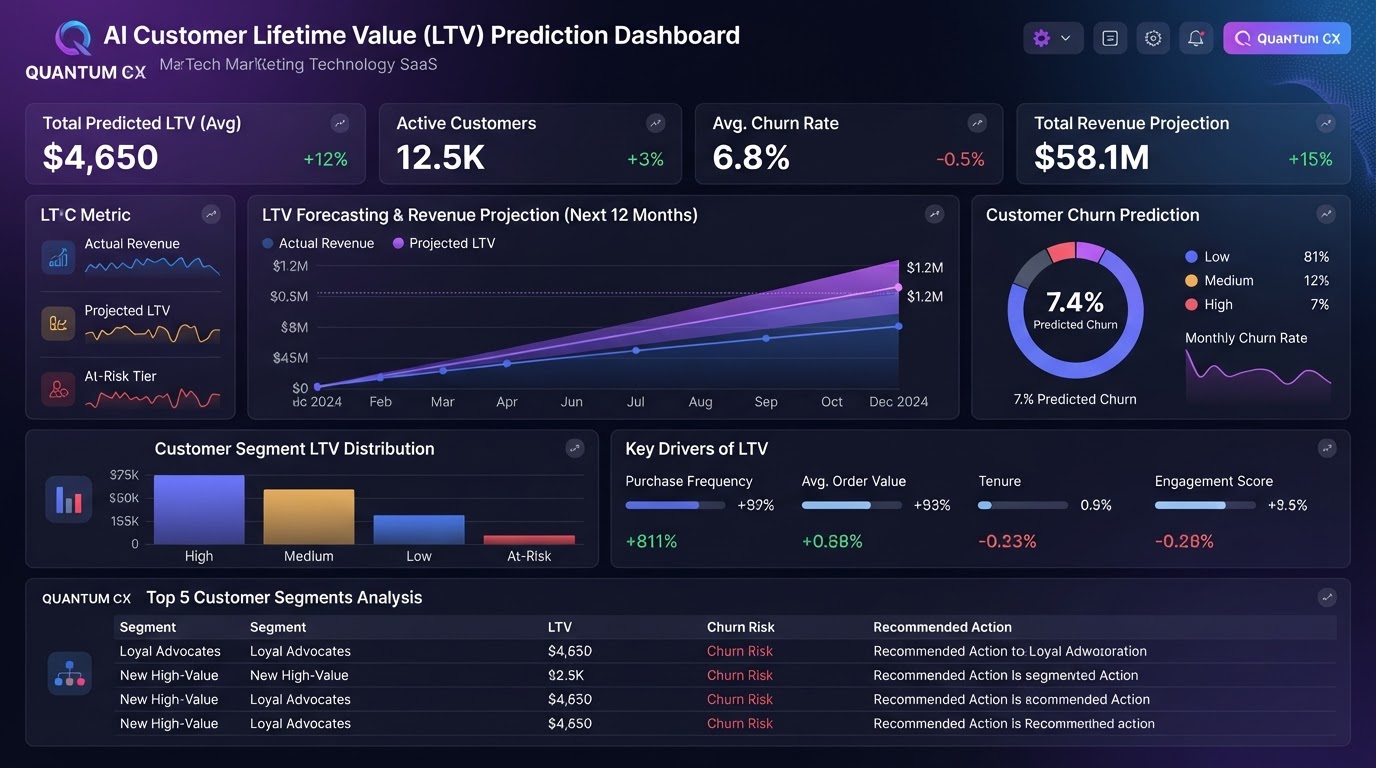Select the High segment bar
1376x768 pixels.
(x=199, y=509)
